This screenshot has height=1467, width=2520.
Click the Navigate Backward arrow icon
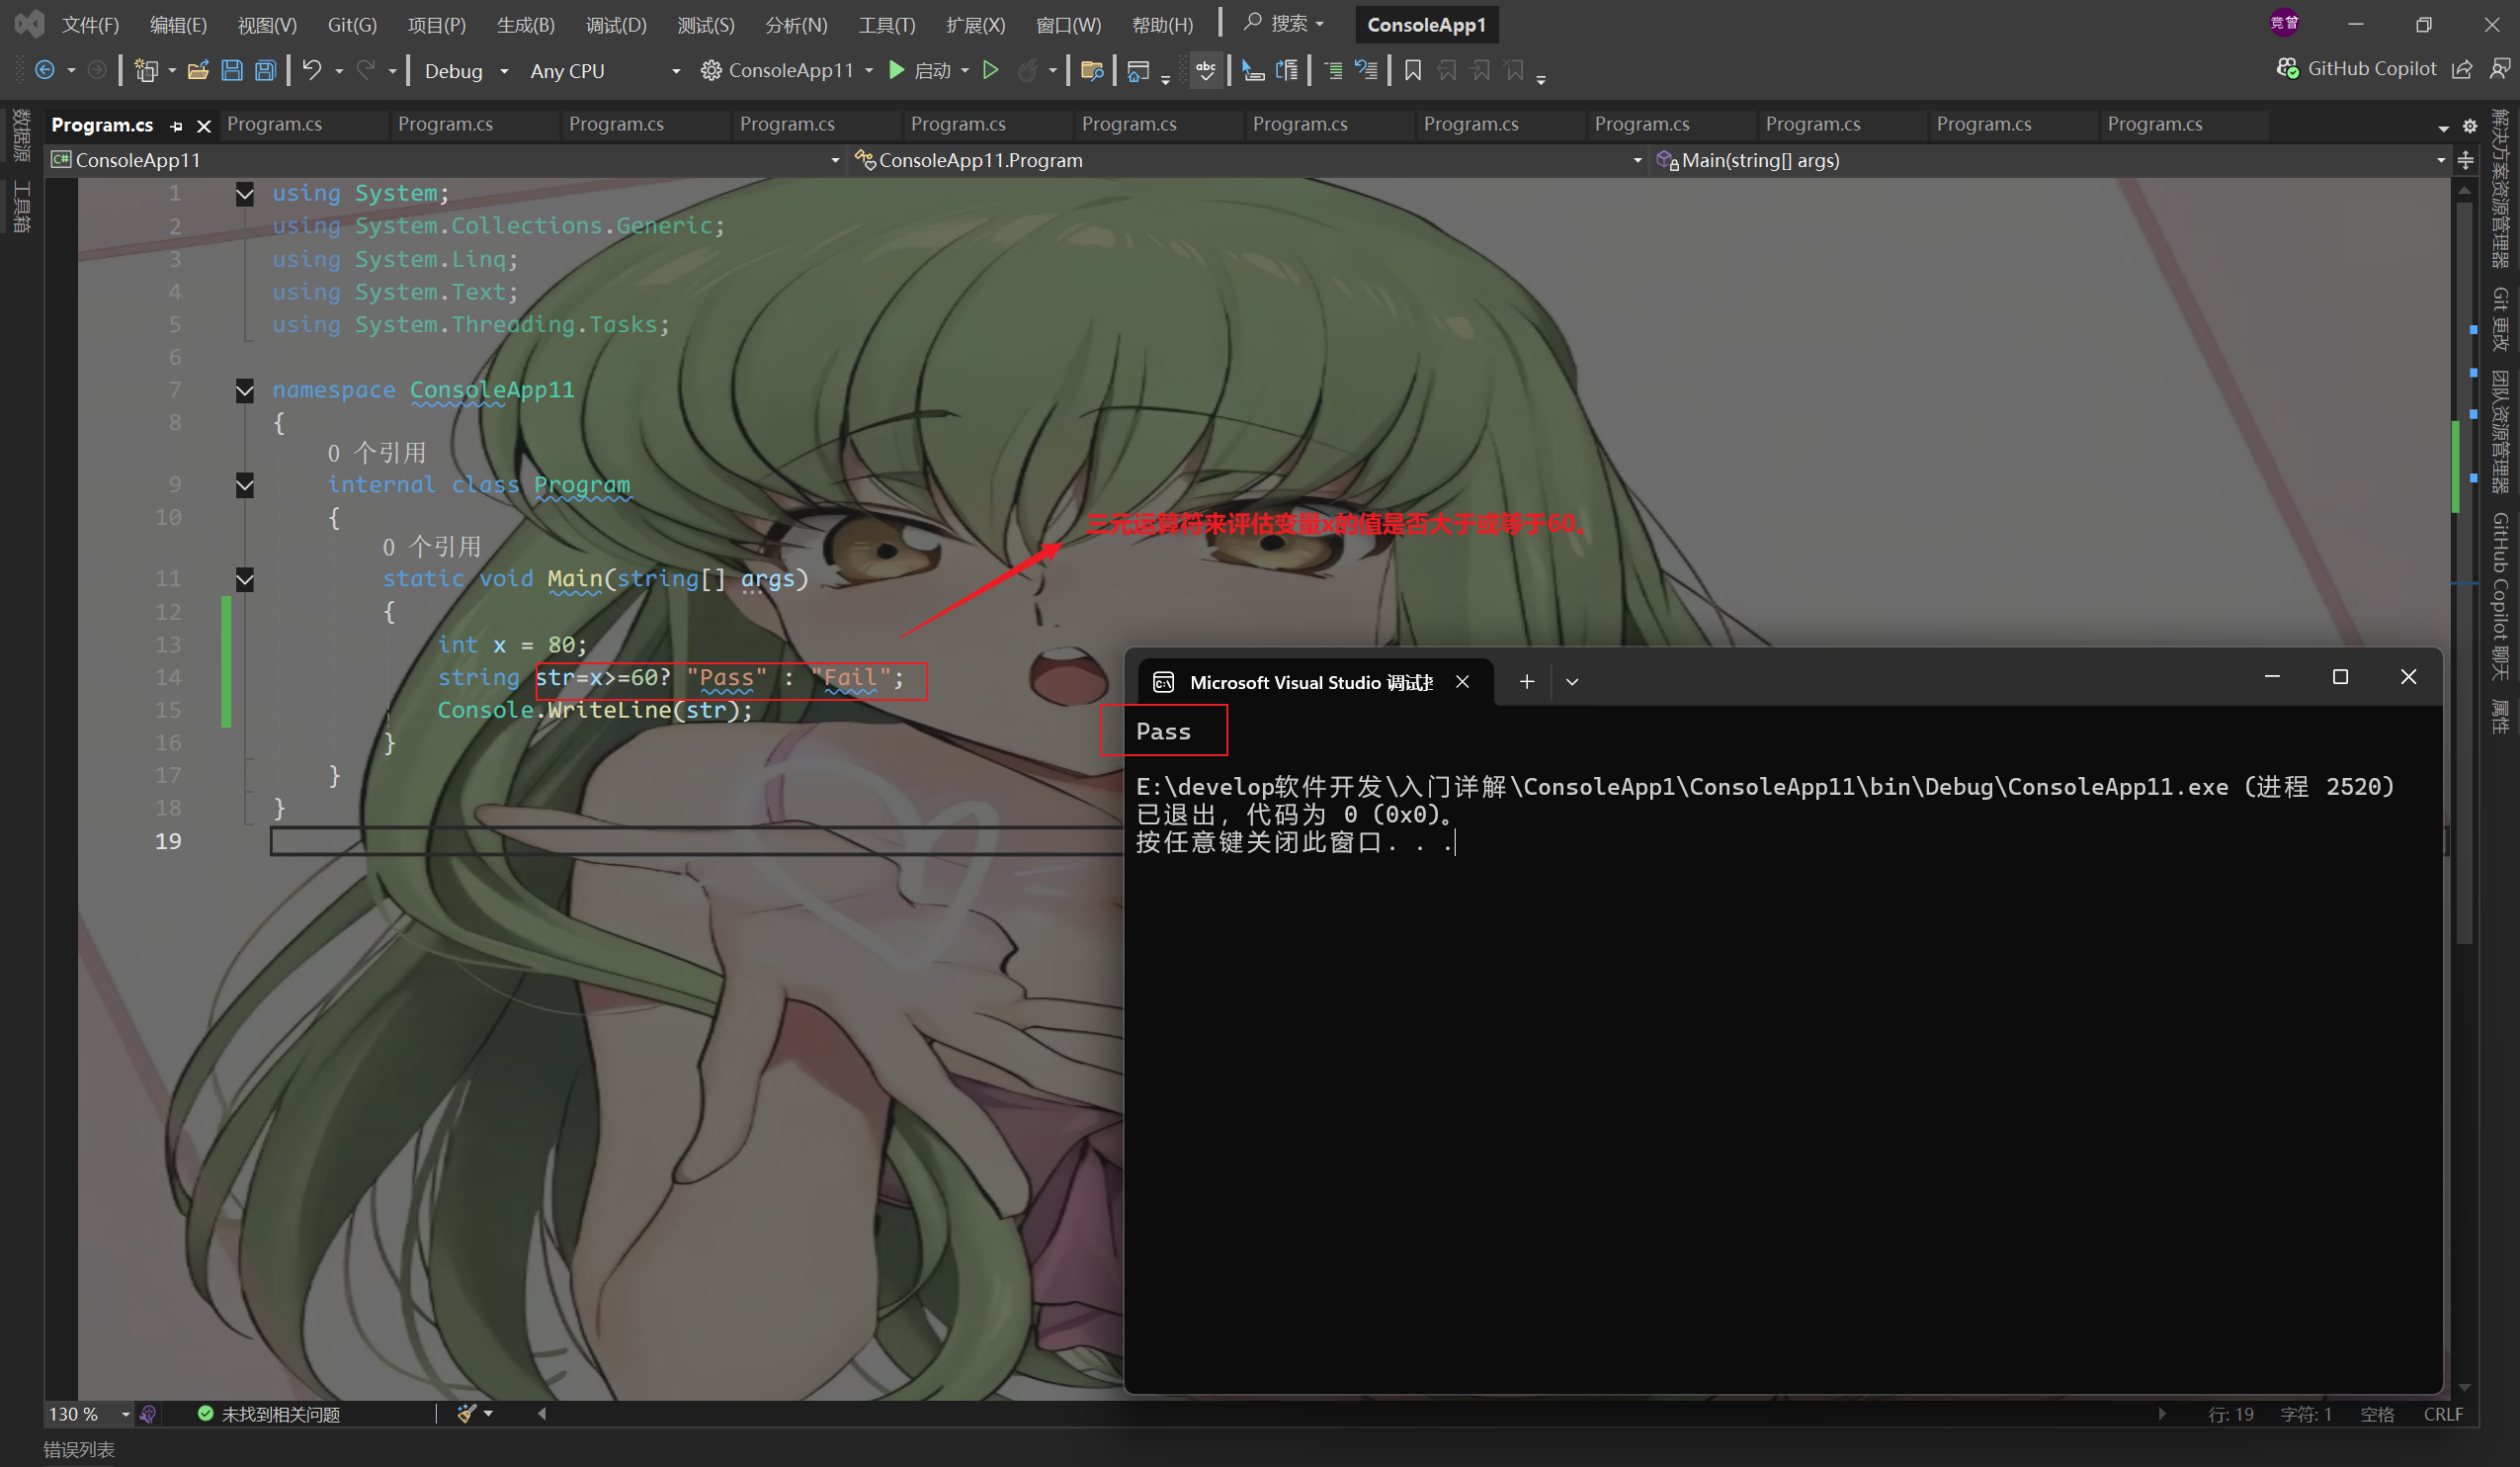(44, 70)
